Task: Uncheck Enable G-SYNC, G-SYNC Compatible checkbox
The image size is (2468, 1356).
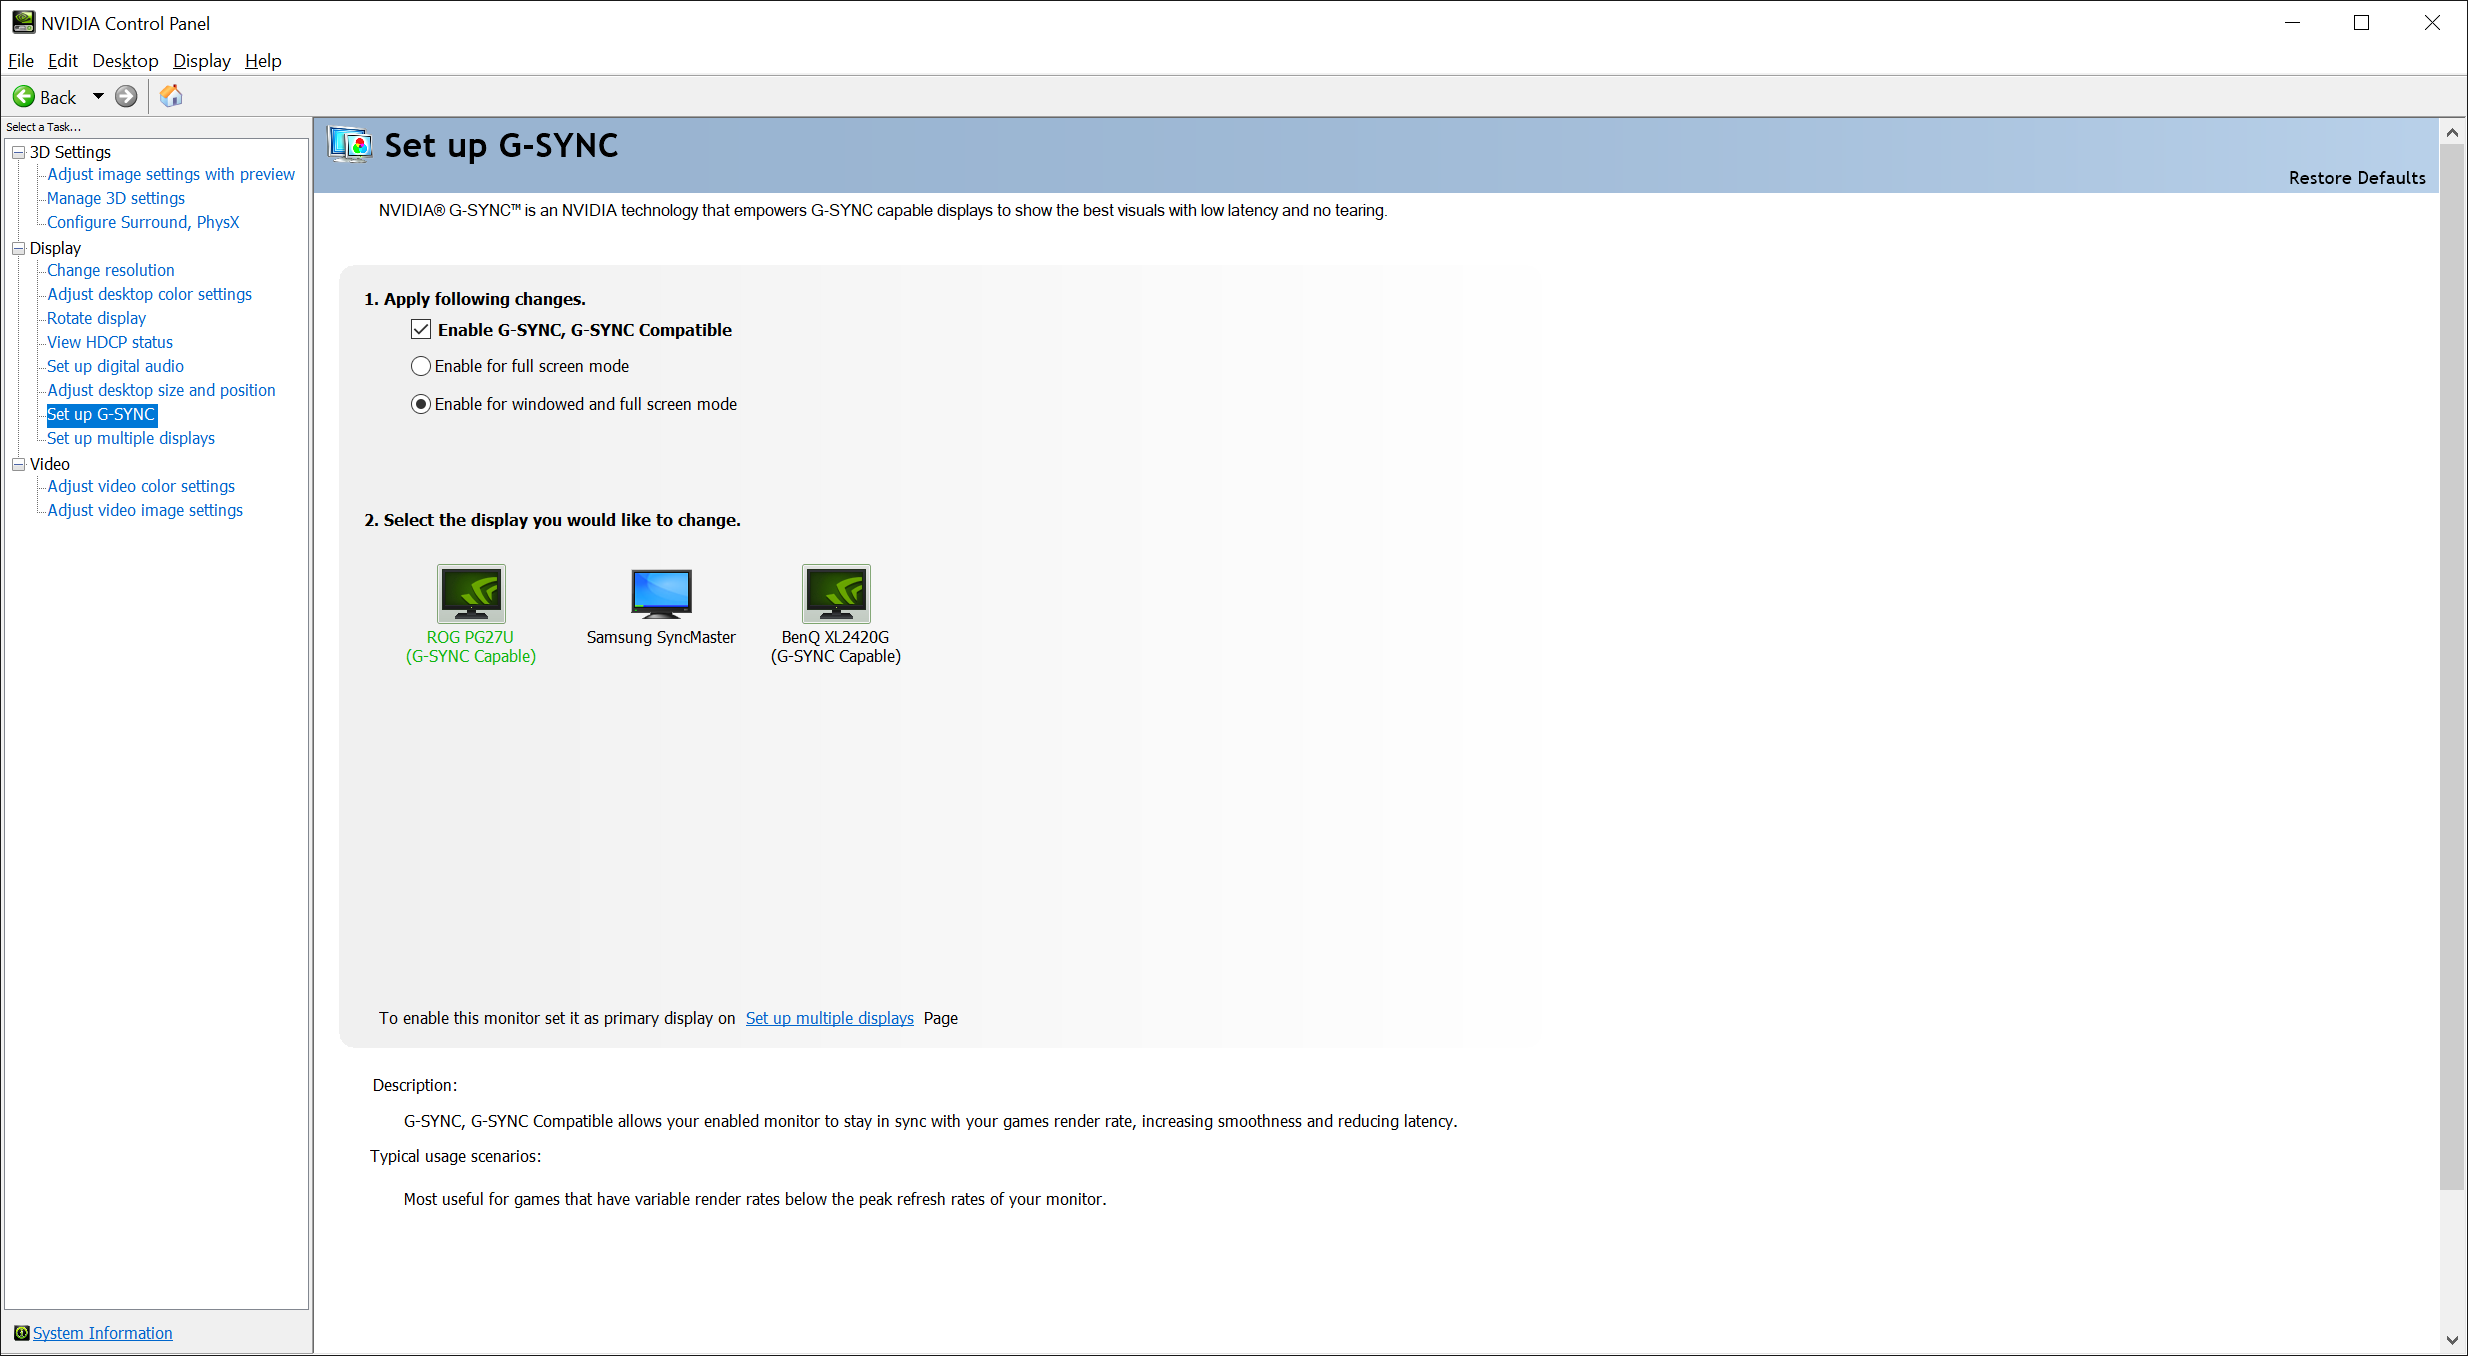Action: click(421, 330)
